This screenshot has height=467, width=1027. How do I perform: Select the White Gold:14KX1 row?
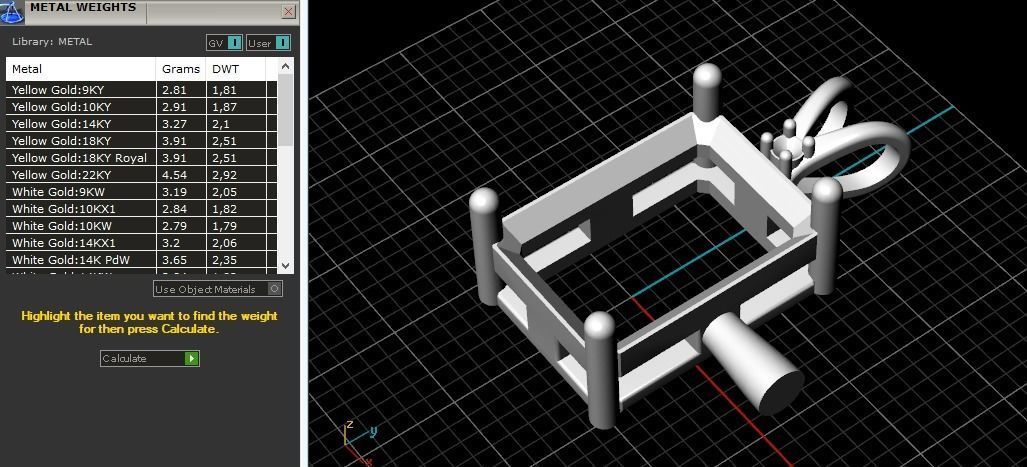pos(141,243)
